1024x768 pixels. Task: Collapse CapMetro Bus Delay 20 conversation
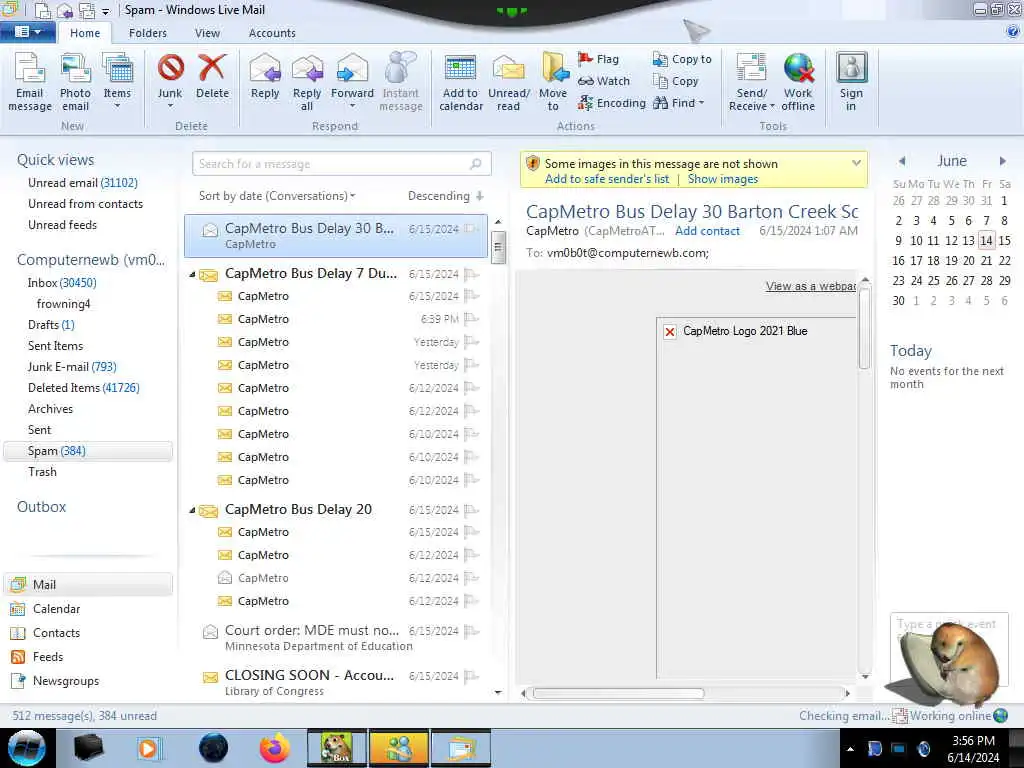click(x=192, y=510)
